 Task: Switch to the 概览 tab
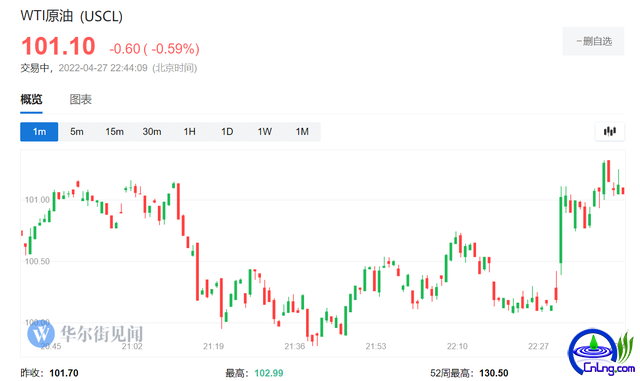(x=31, y=99)
